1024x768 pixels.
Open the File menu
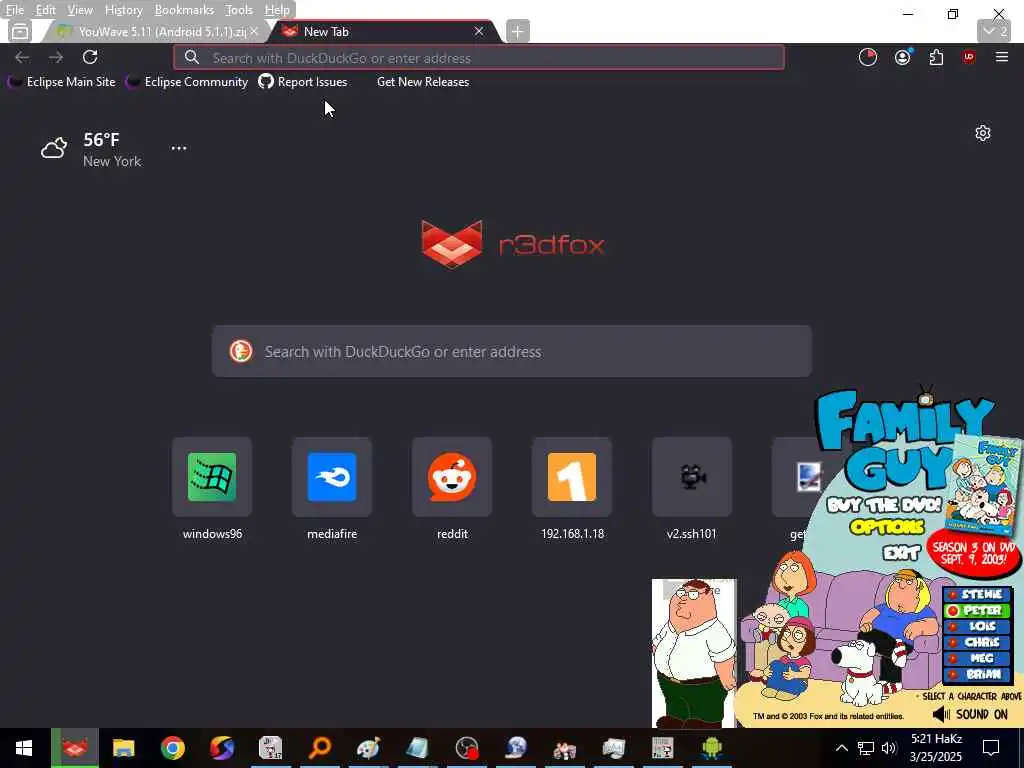pos(14,10)
